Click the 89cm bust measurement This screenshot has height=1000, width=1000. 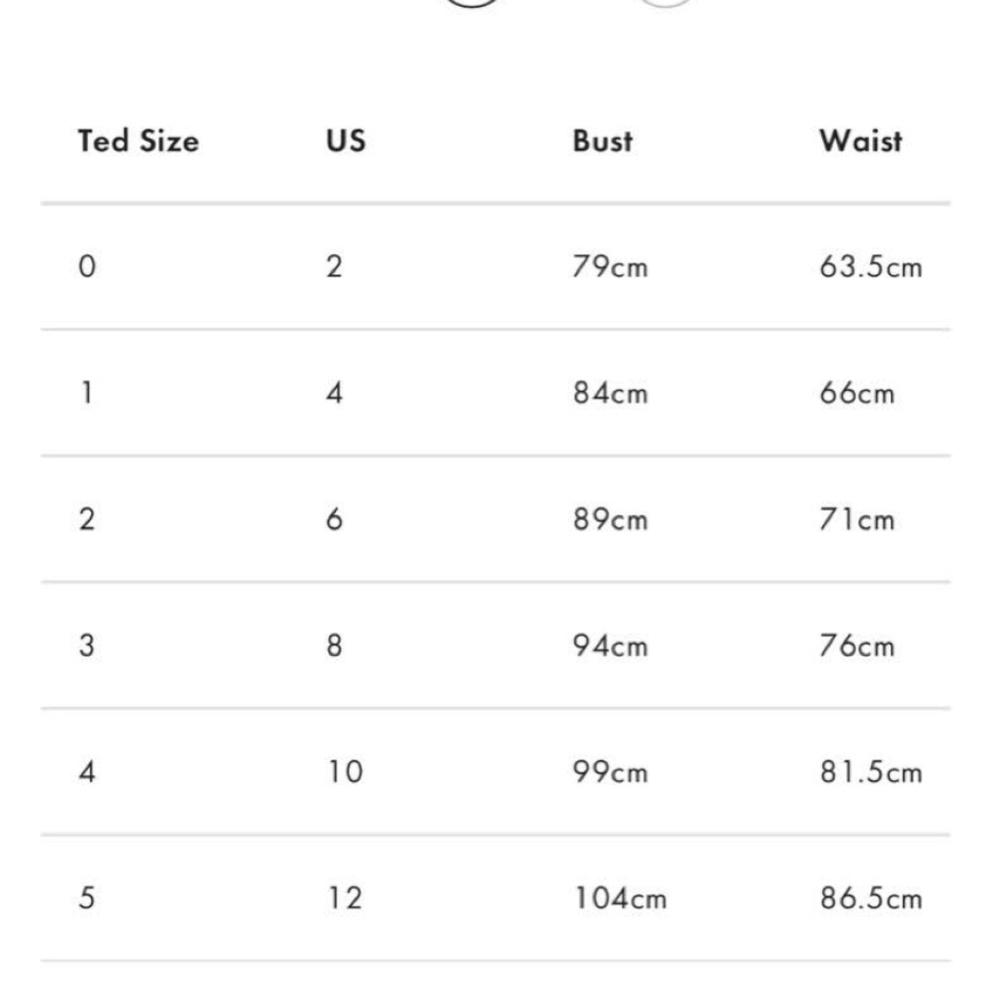[610, 519]
